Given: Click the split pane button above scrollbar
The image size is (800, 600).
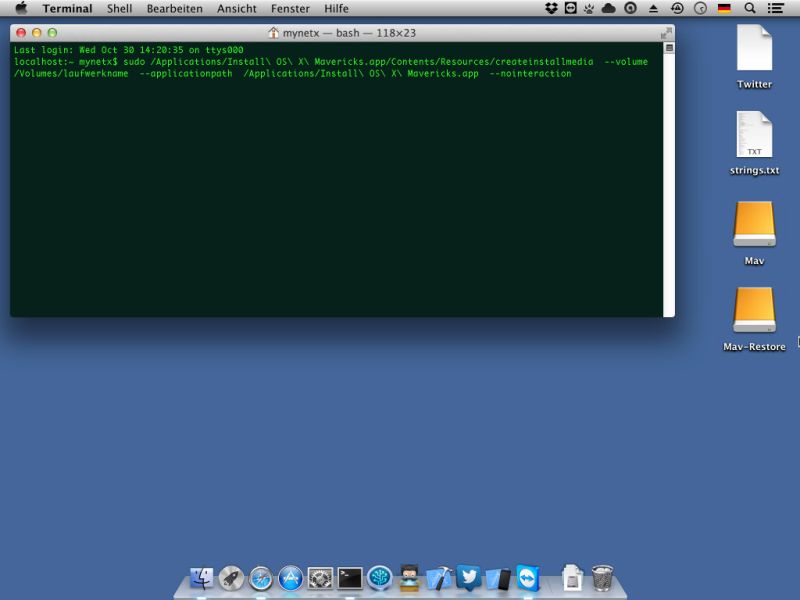Looking at the screenshot, I should click(669, 48).
